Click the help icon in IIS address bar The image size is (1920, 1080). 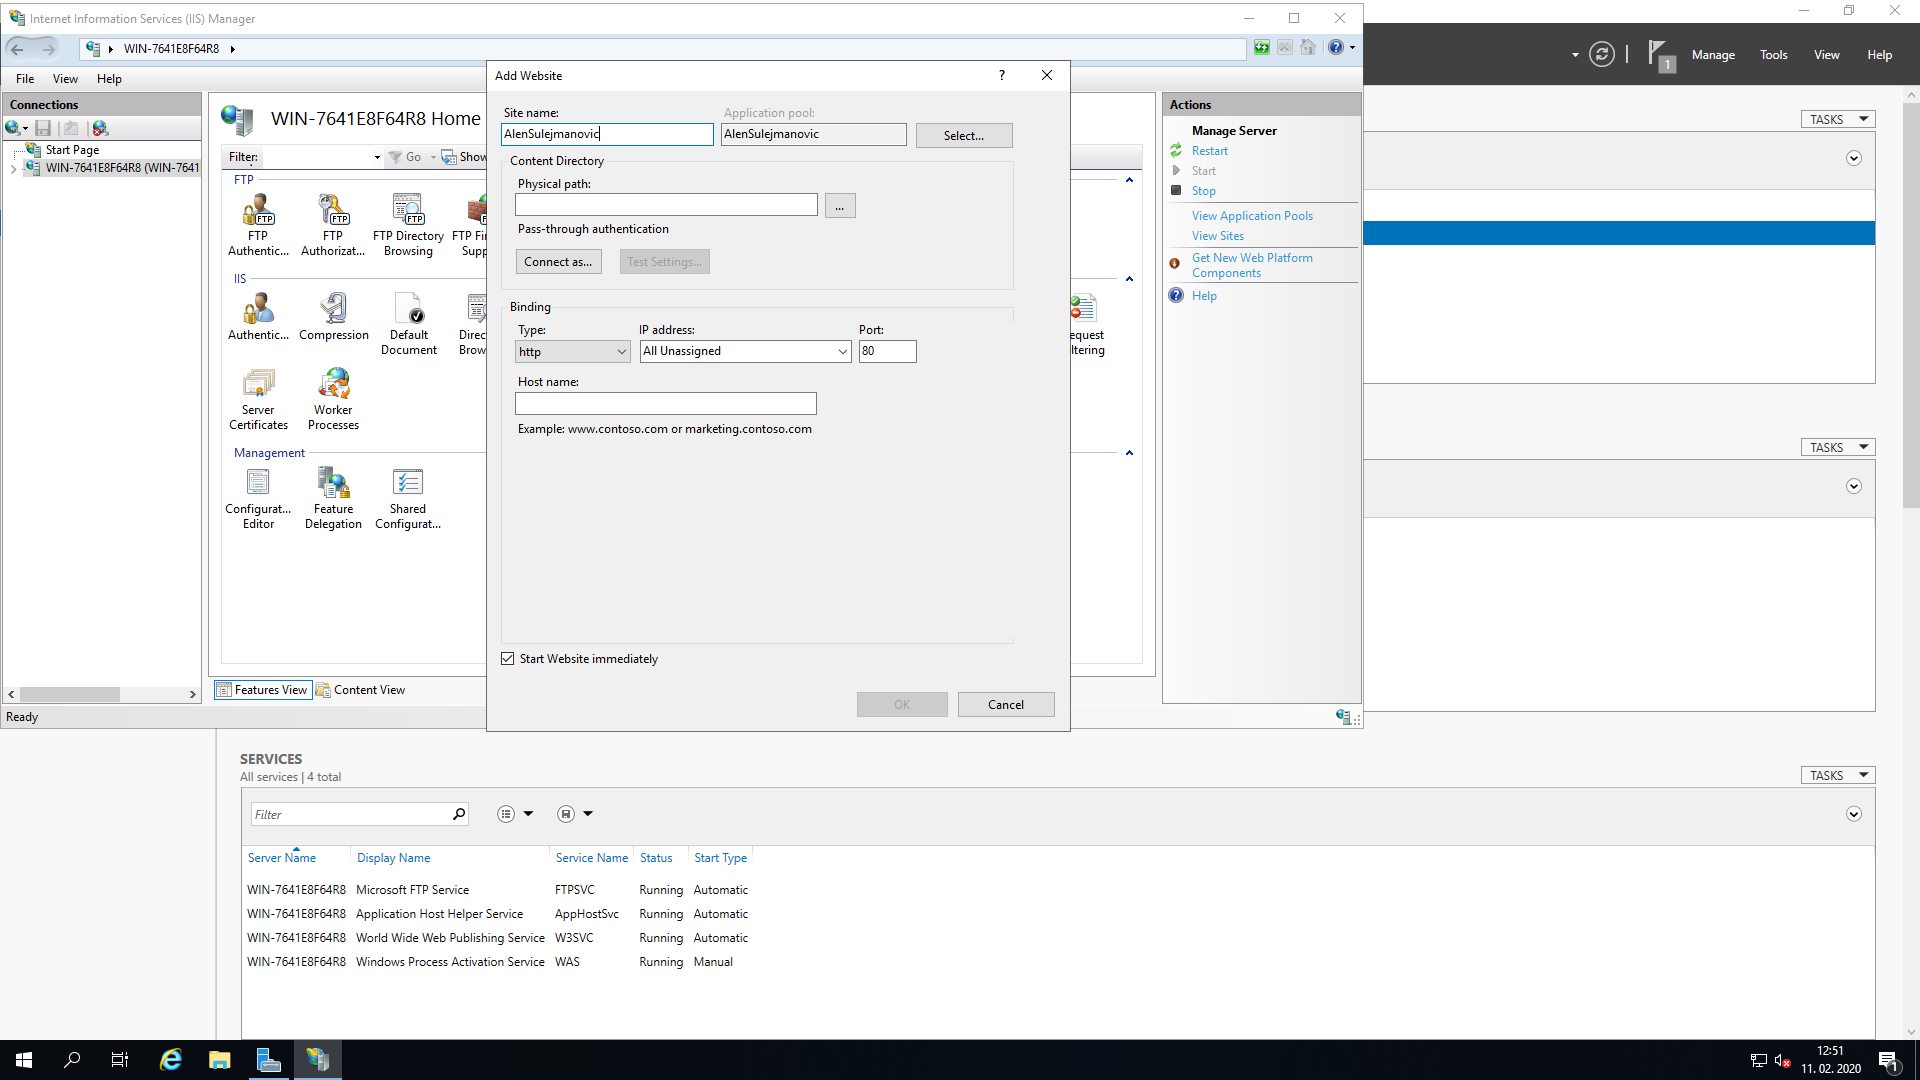1336,48
